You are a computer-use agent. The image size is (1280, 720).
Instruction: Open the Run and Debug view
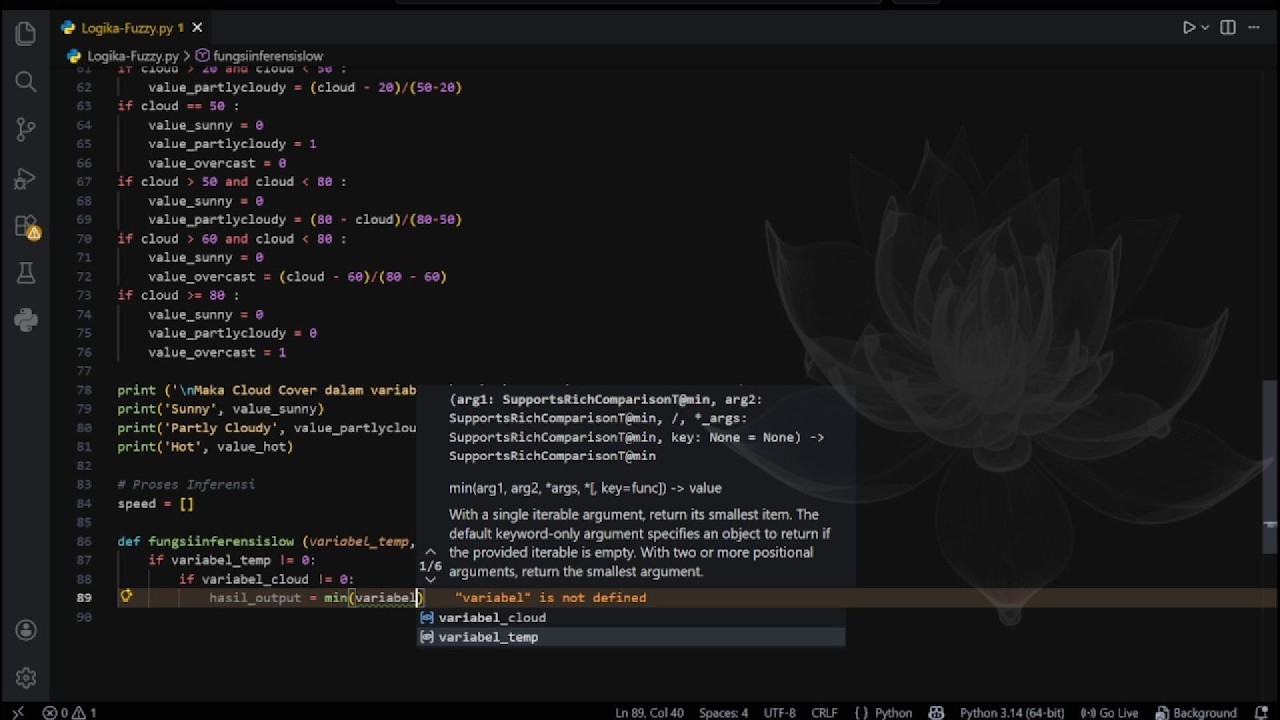[x=26, y=178]
